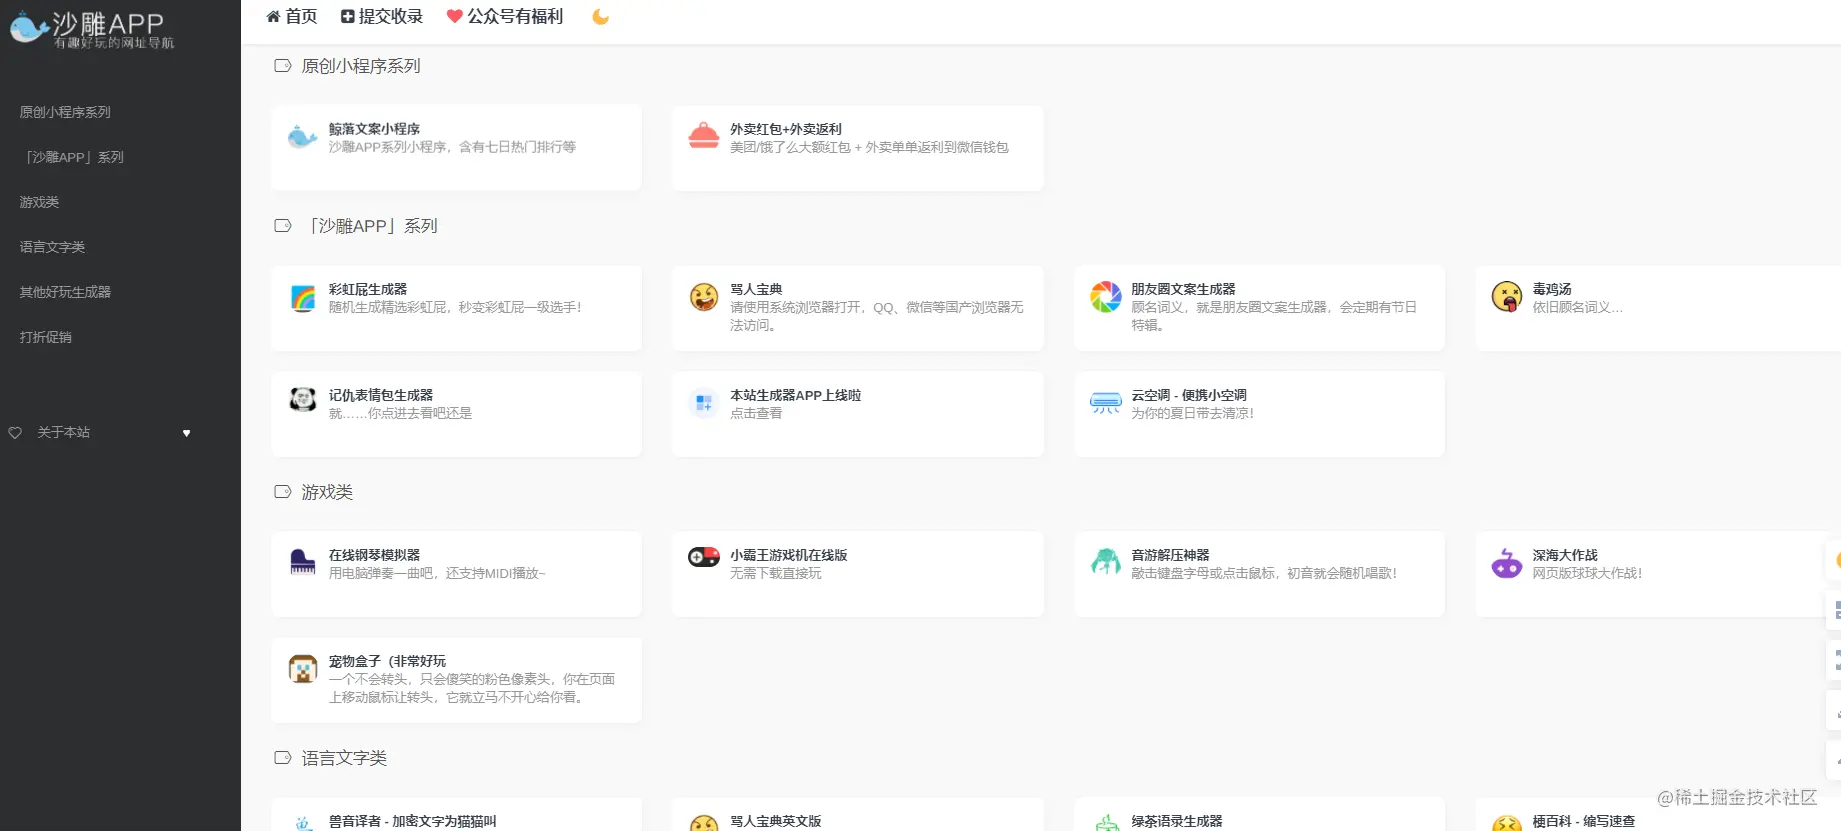
Task: Click the 音游解压神器 card title
Action: [x=1170, y=555]
